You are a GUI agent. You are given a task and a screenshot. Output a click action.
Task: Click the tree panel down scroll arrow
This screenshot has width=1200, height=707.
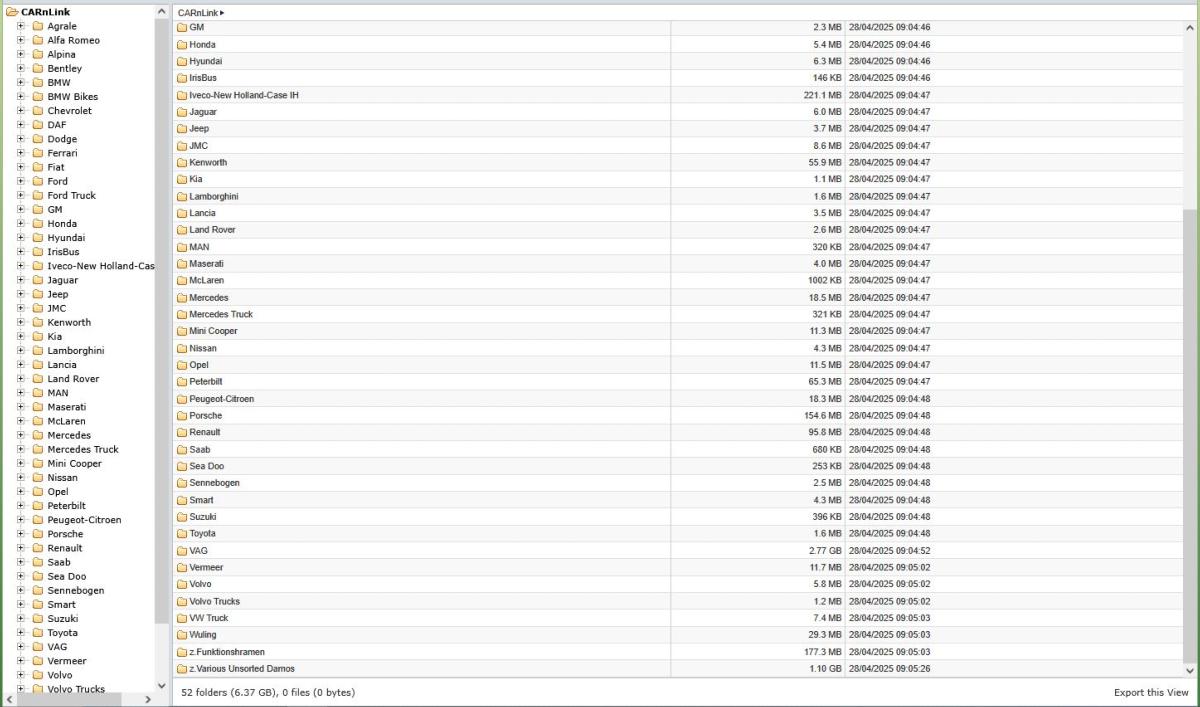pyautogui.click(x=163, y=685)
